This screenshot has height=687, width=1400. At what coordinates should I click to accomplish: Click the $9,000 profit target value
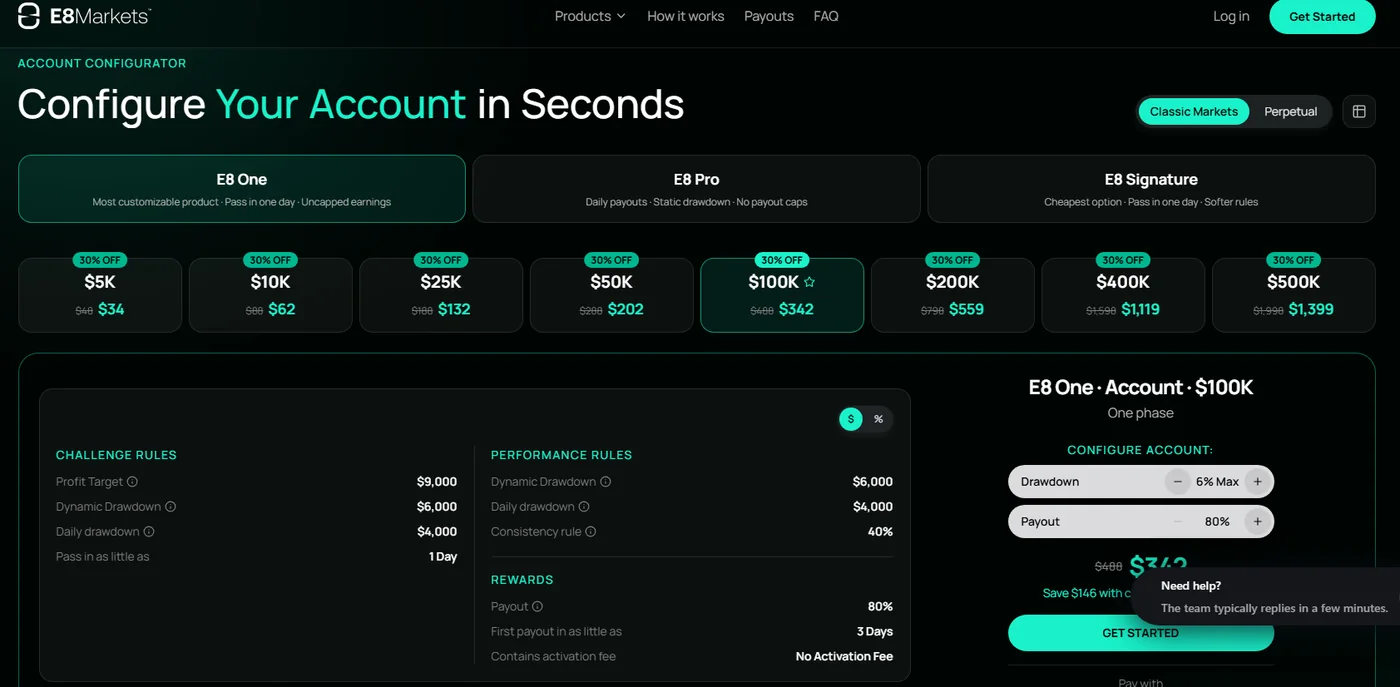(437, 482)
